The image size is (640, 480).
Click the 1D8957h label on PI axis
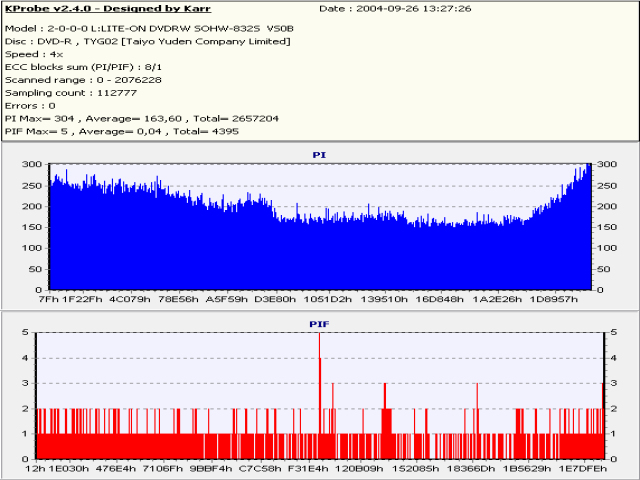pos(554,299)
